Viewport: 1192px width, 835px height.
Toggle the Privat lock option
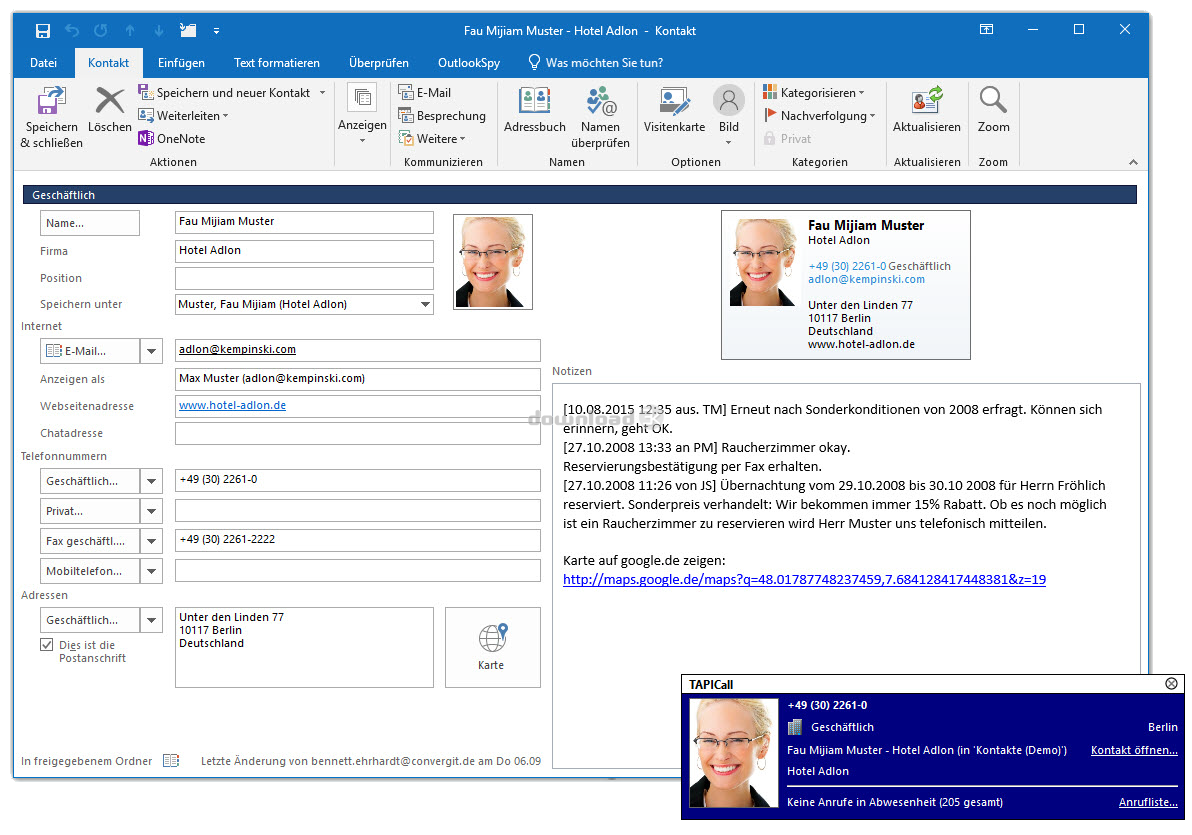click(x=787, y=138)
